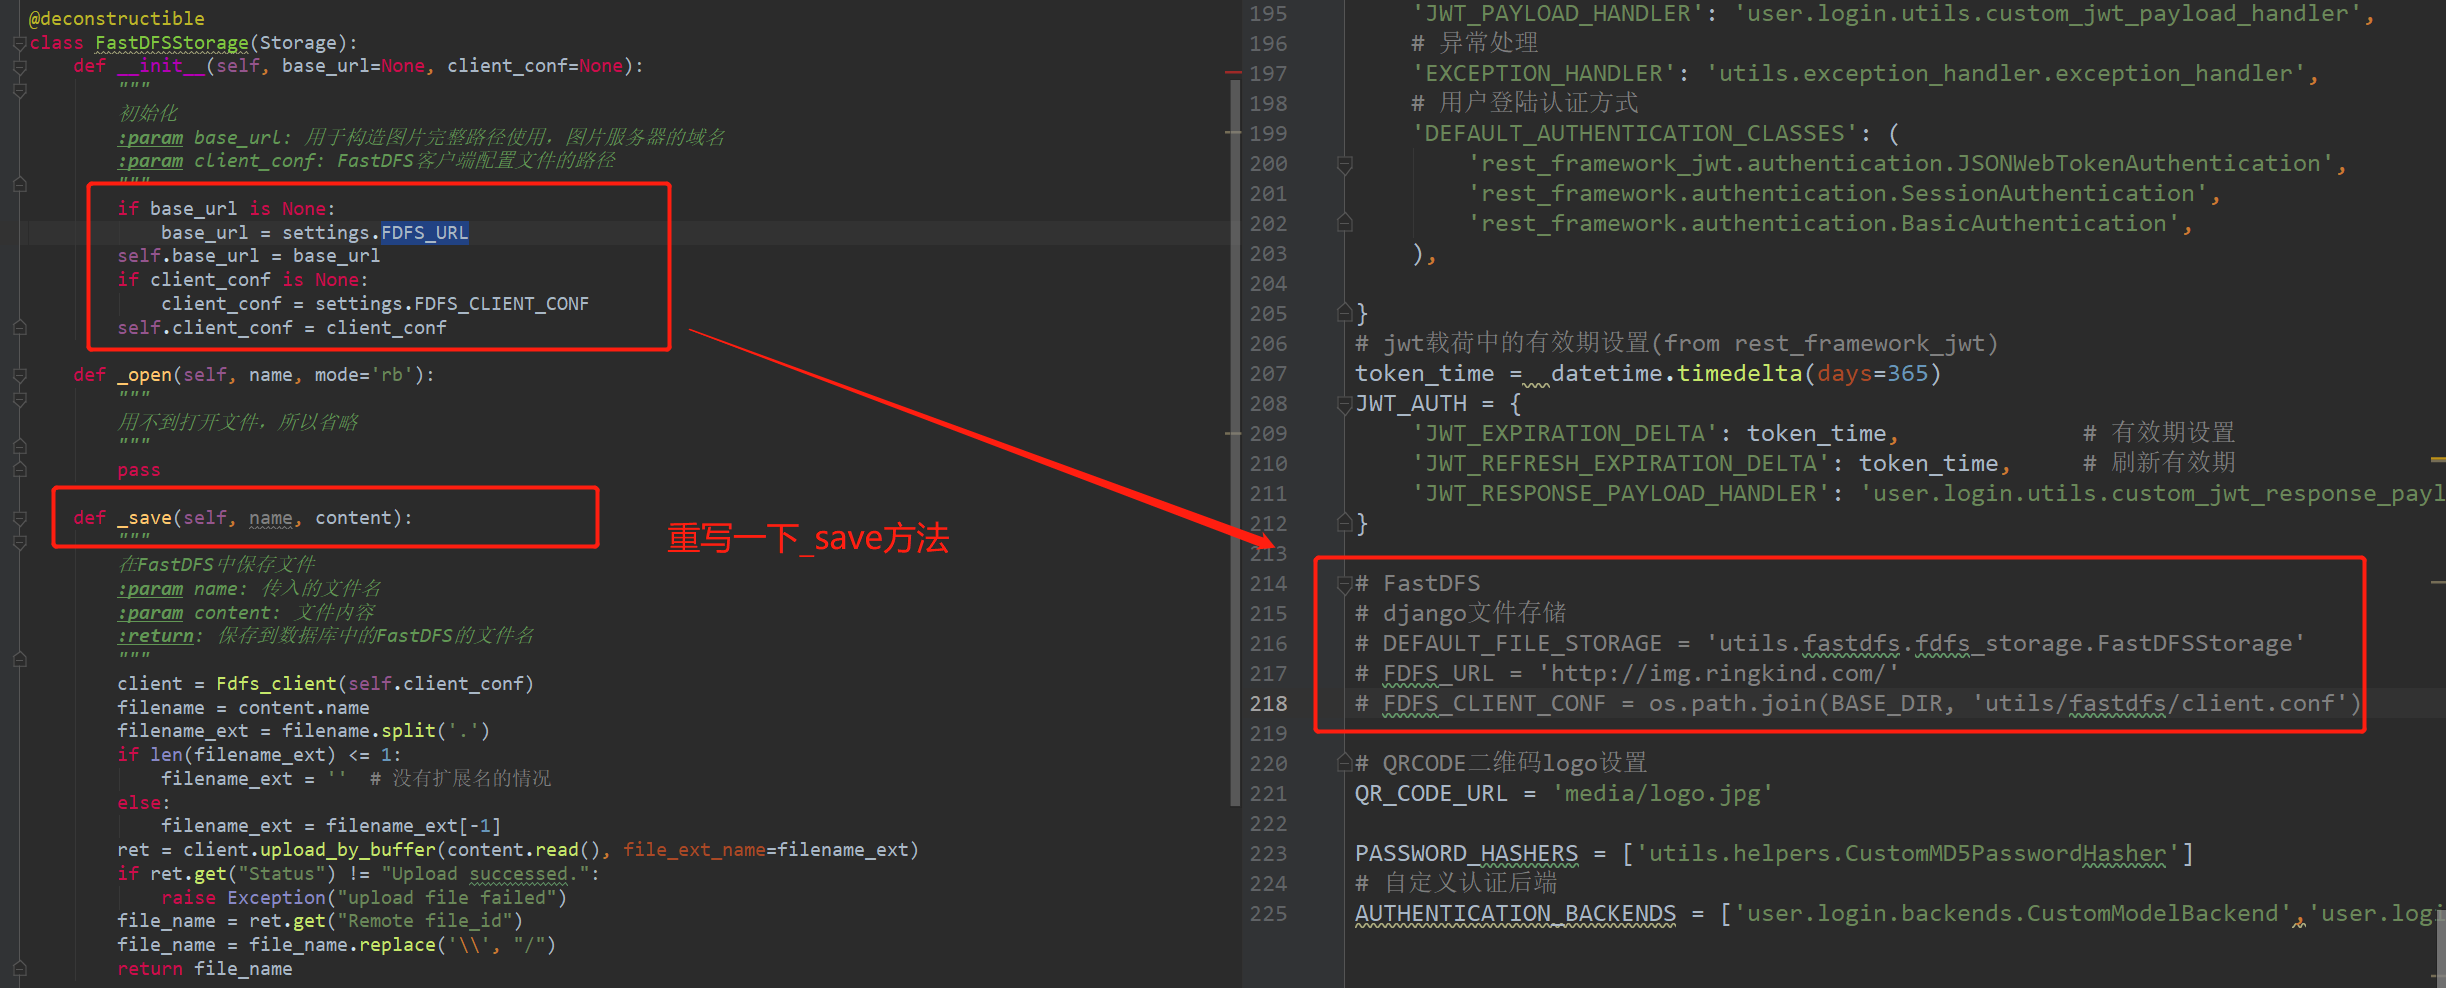The image size is (2446, 988).
Task: Collapse the __init__ method fold marker
Action: pyautogui.click(x=19, y=67)
